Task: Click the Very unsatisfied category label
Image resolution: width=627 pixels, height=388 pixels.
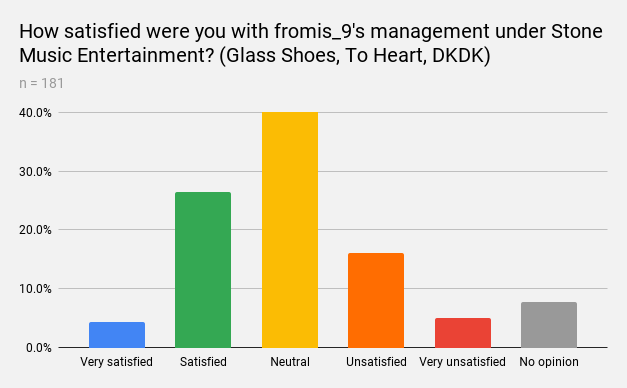Action: coord(463,362)
